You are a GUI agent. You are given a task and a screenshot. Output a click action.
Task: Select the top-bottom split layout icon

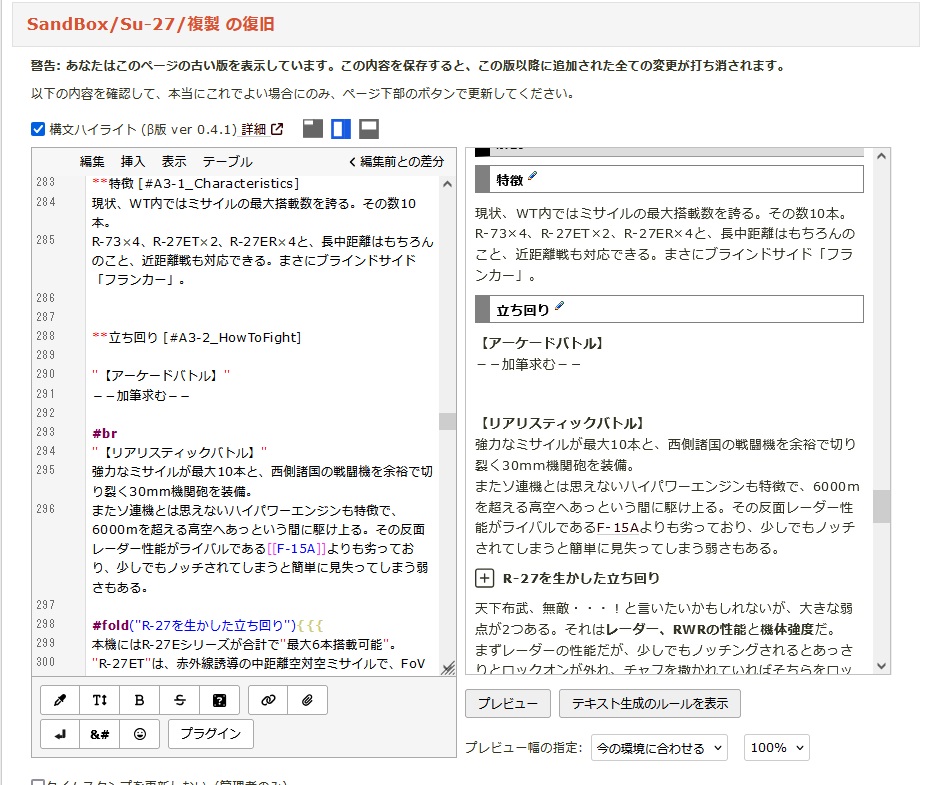pyautogui.click(x=369, y=128)
